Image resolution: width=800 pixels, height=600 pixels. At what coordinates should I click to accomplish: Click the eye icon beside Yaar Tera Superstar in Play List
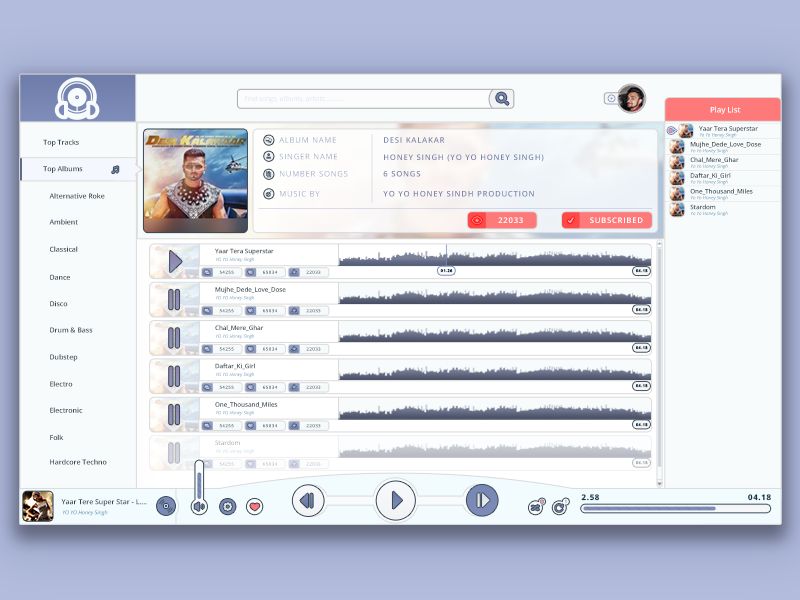672,130
